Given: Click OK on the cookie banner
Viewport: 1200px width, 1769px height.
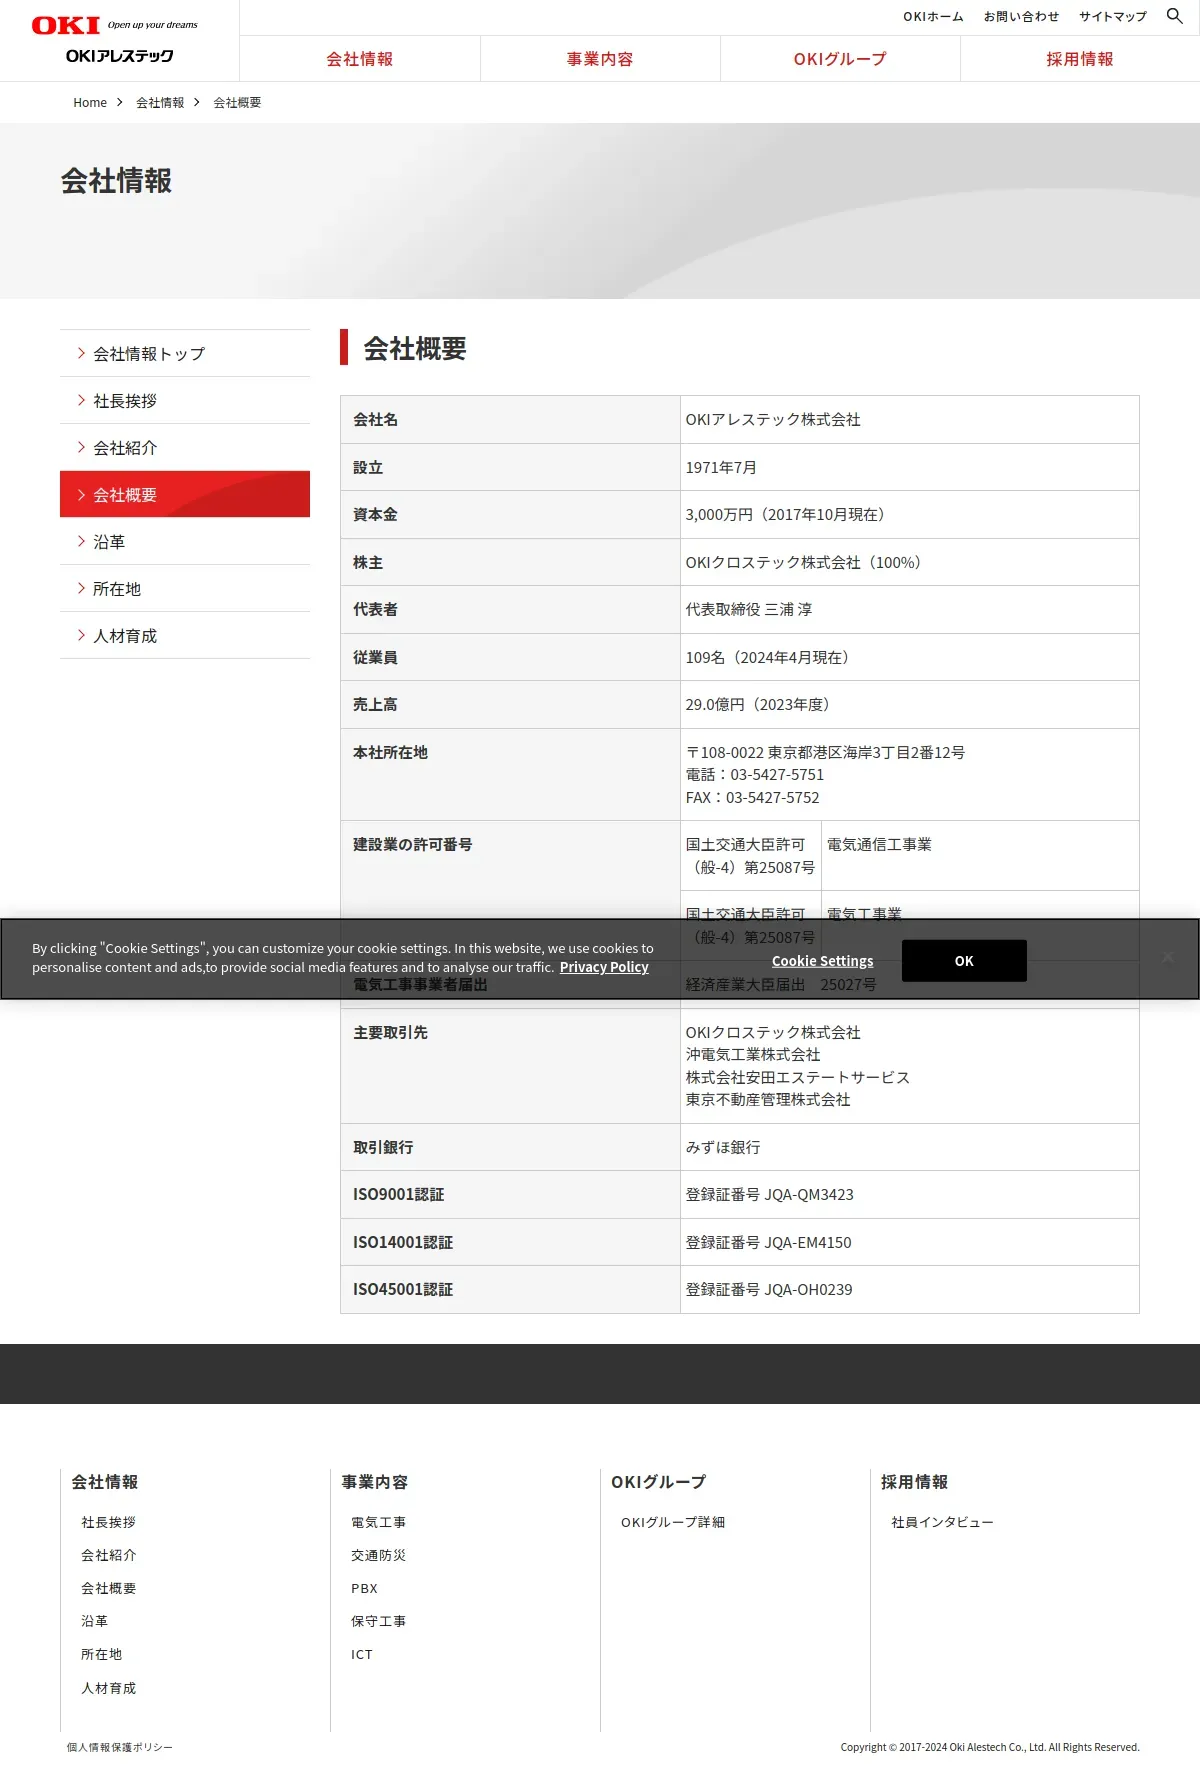Looking at the screenshot, I should pyautogui.click(x=964, y=960).
